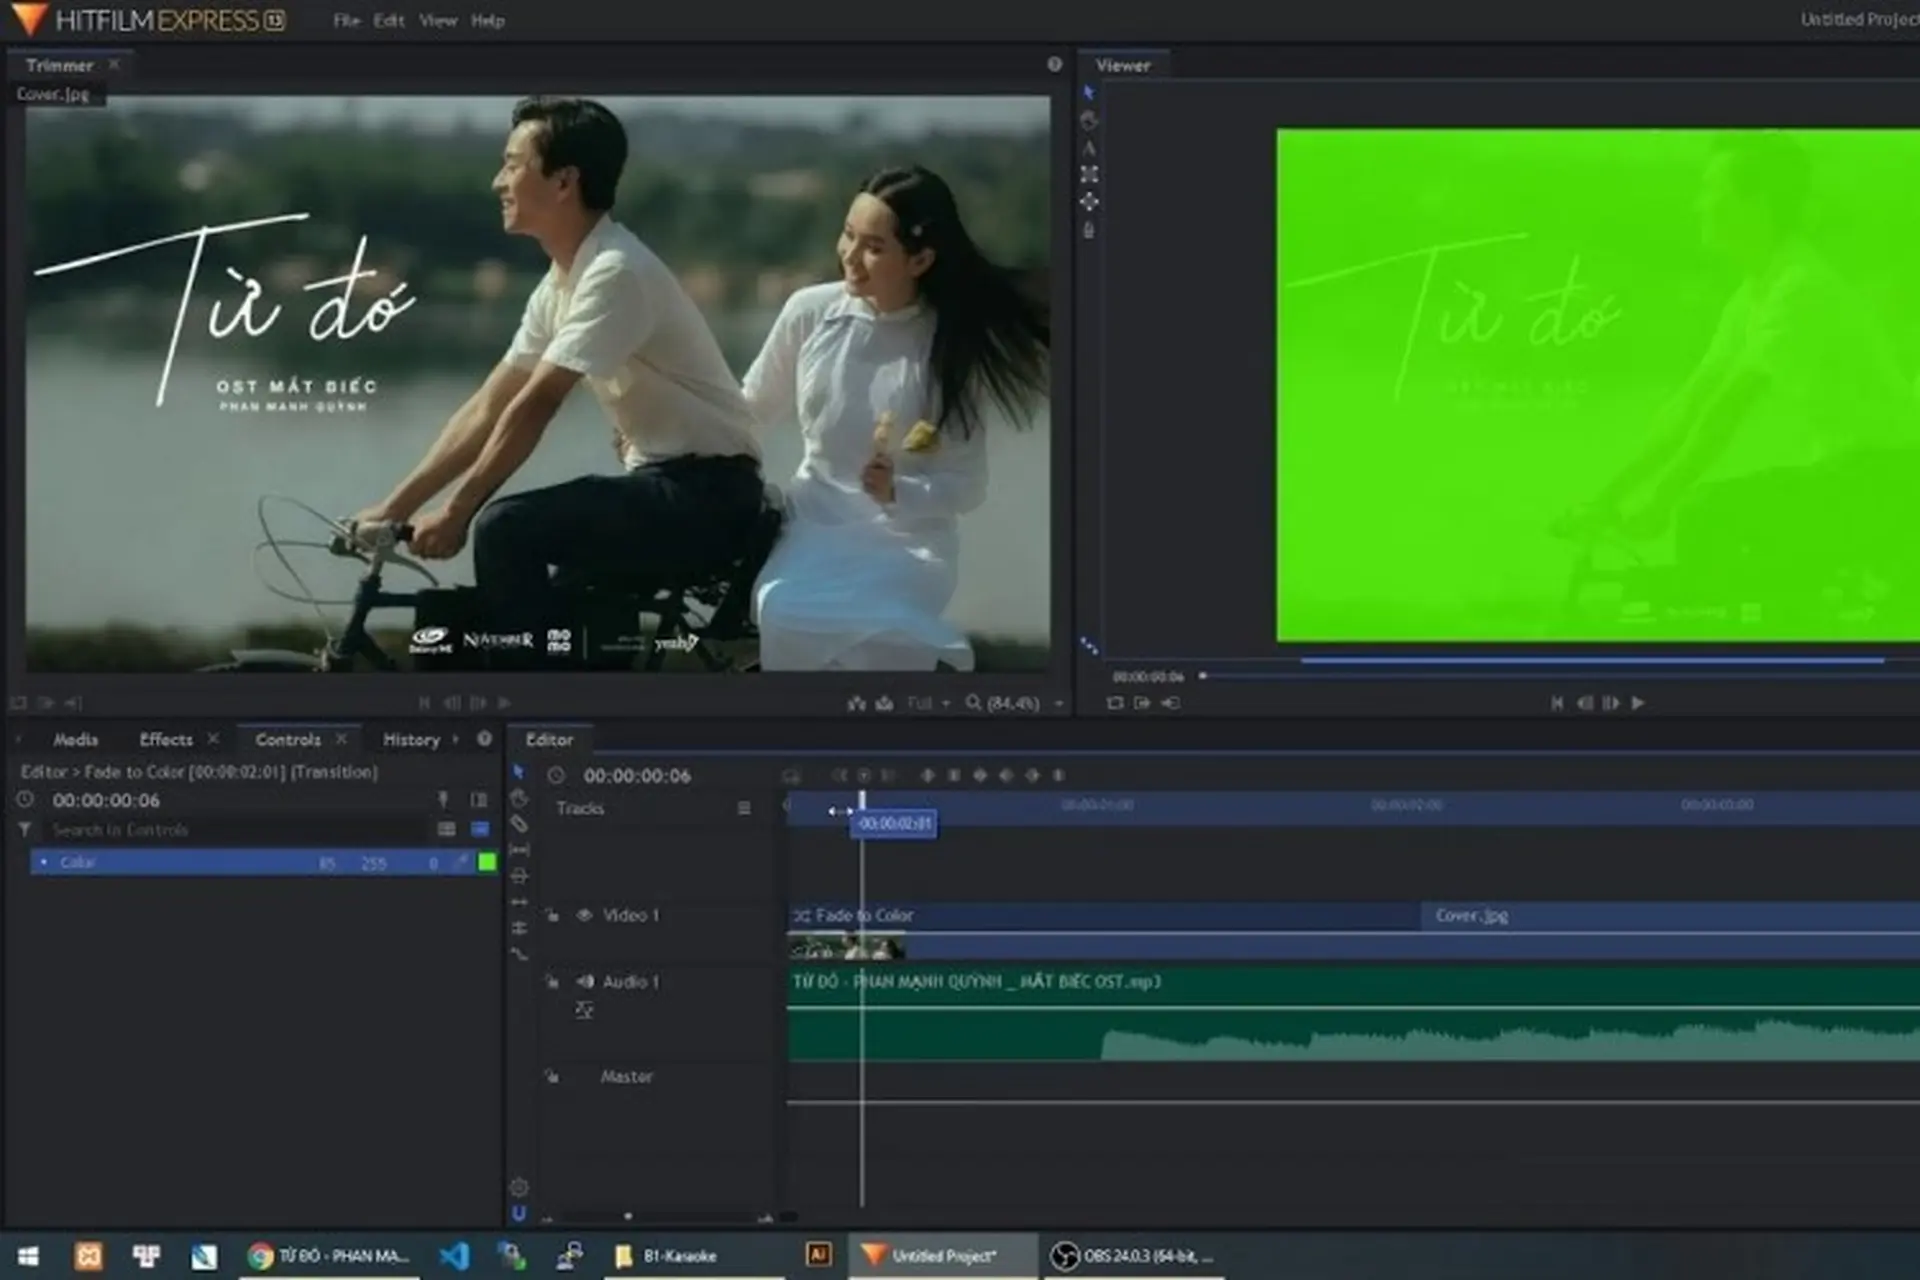This screenshot has width=1920, height=1280.
Task: Select the selection arrow tool in the Editor toolbar
Action: tap(518, 772)
